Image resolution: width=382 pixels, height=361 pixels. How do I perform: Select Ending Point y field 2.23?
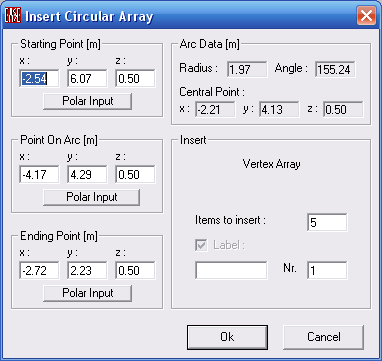click(x=87, y=270)
